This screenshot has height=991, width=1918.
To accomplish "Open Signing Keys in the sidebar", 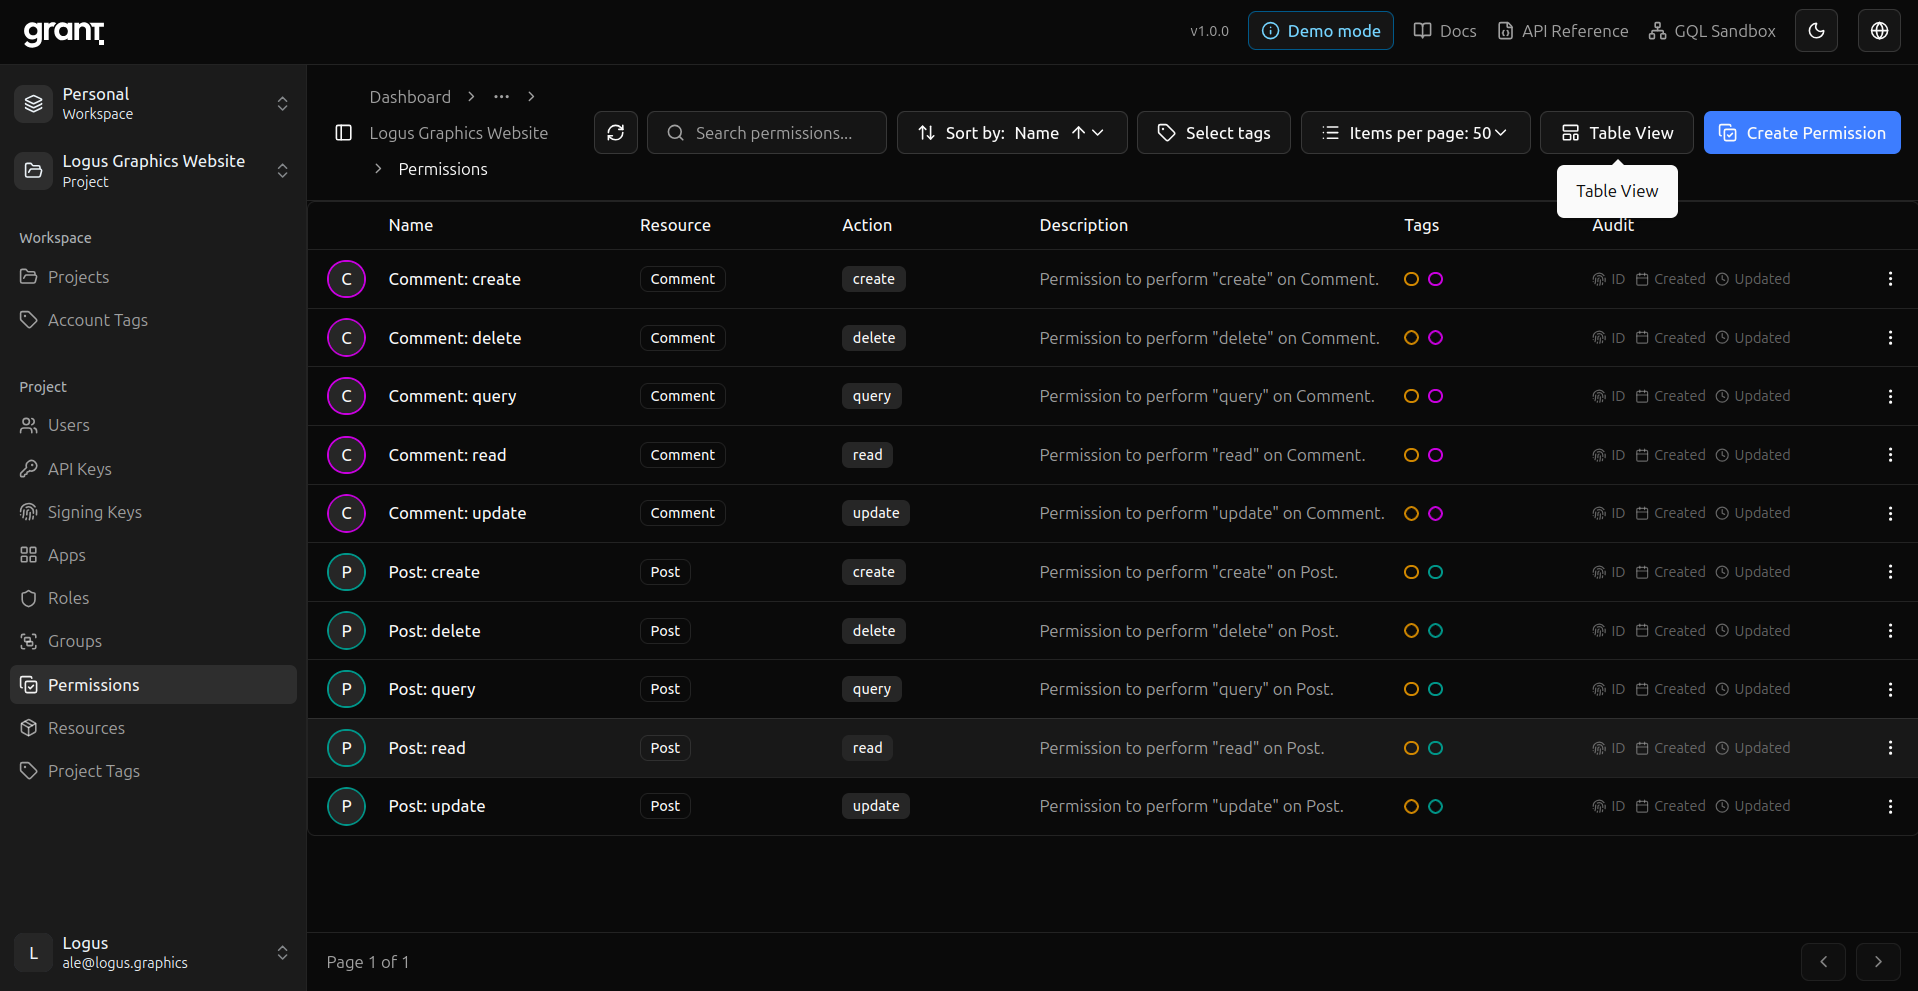I will (x=153, y=512).
